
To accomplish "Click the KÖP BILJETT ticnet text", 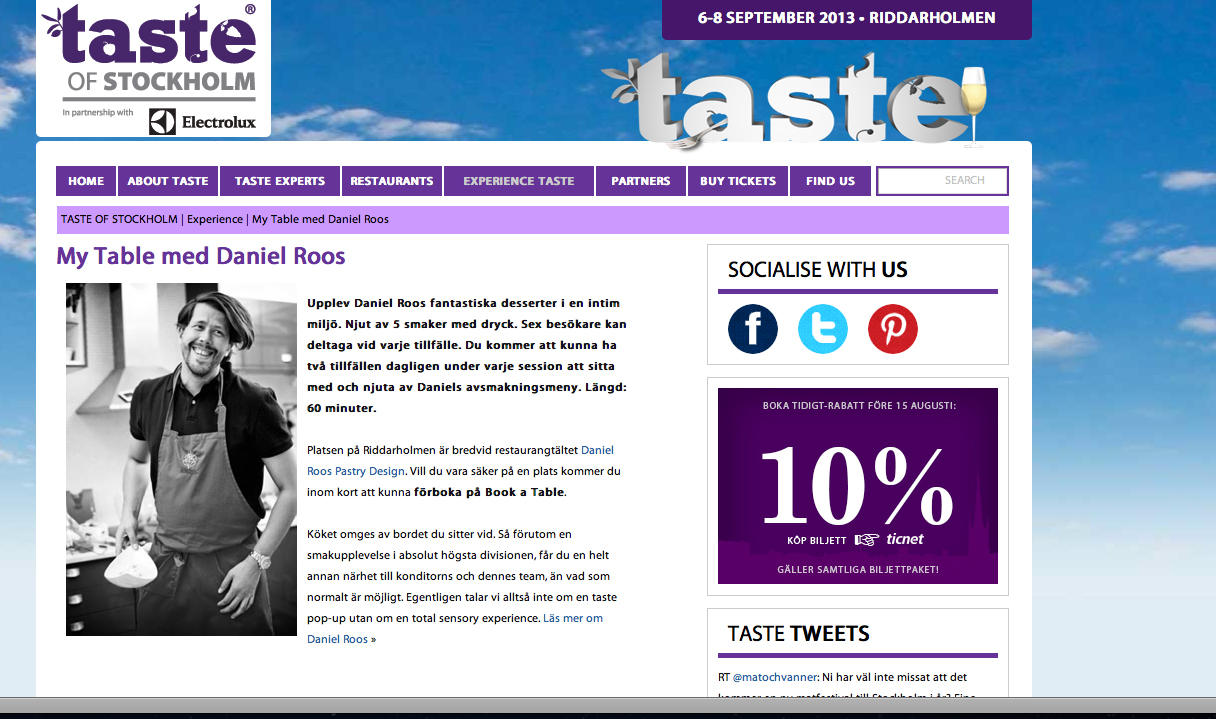I will point(855,540).
